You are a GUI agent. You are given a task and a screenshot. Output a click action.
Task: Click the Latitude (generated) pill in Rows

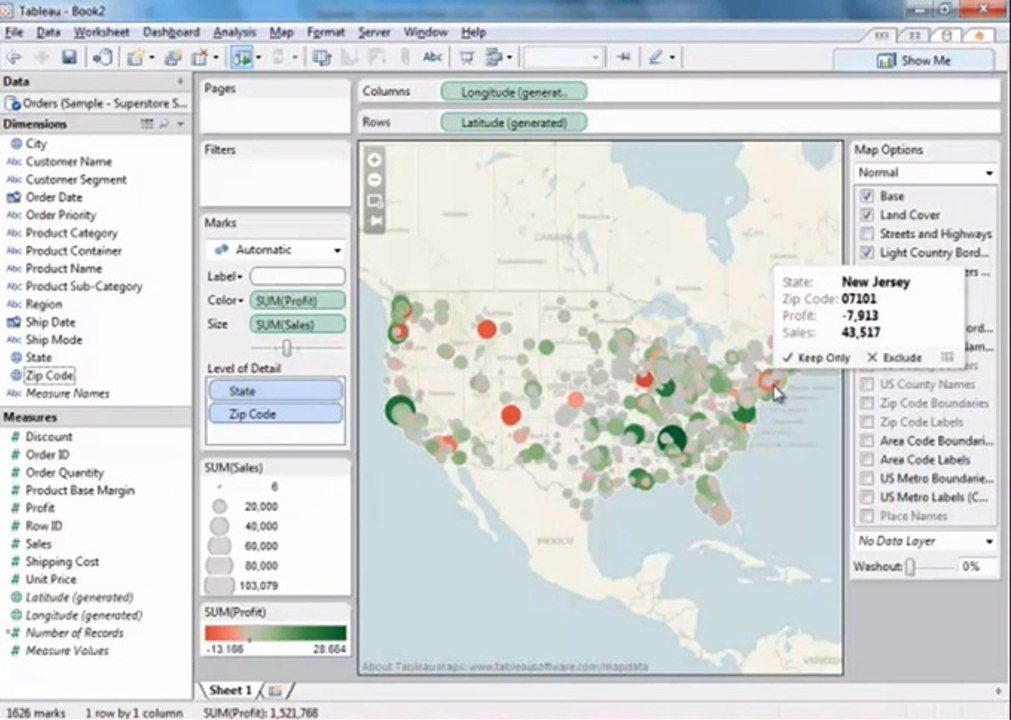pyautogui.click(x=514, y=122)
